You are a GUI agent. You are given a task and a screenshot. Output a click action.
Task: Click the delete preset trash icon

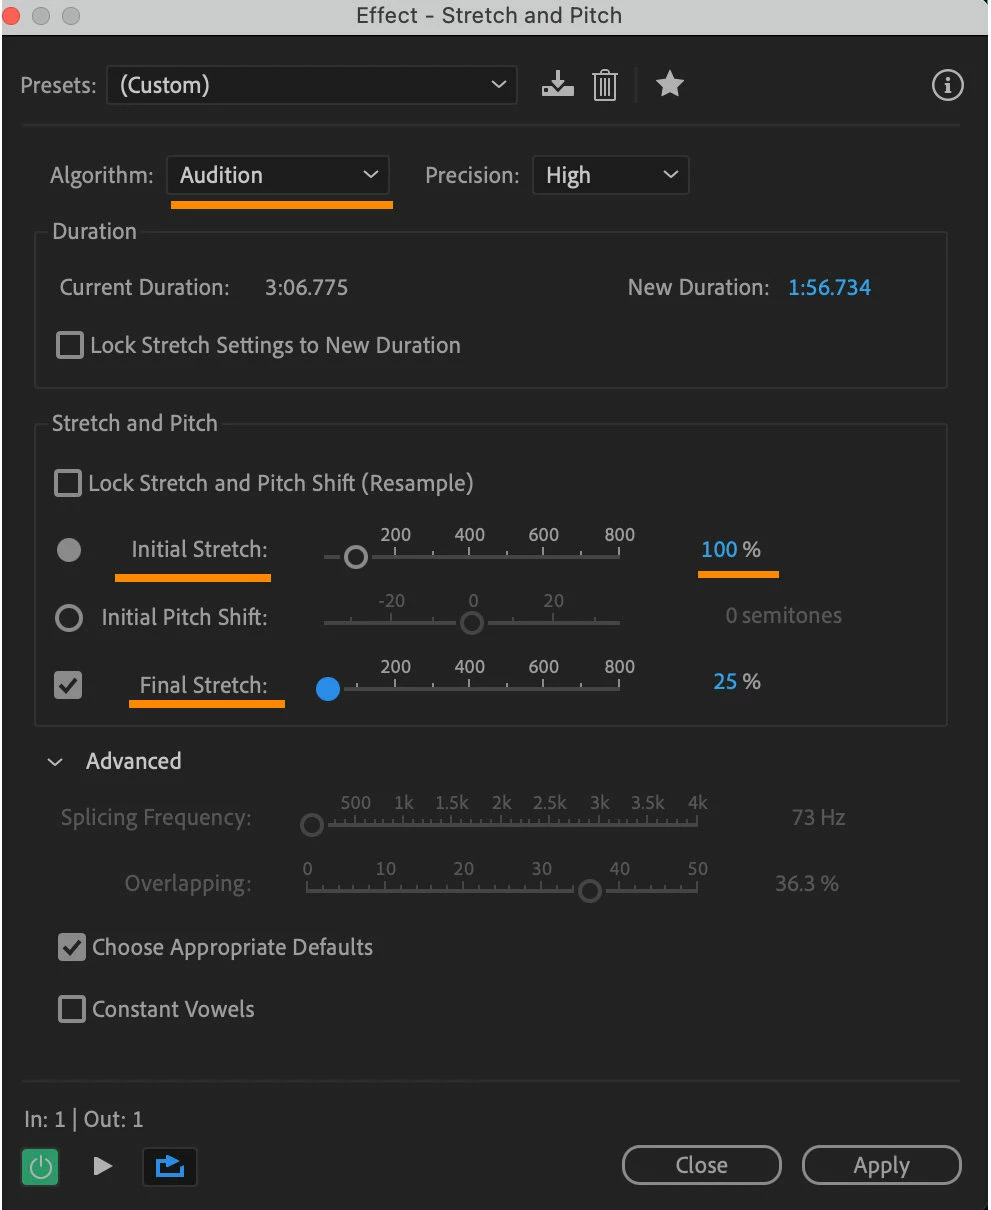point(604,85)
